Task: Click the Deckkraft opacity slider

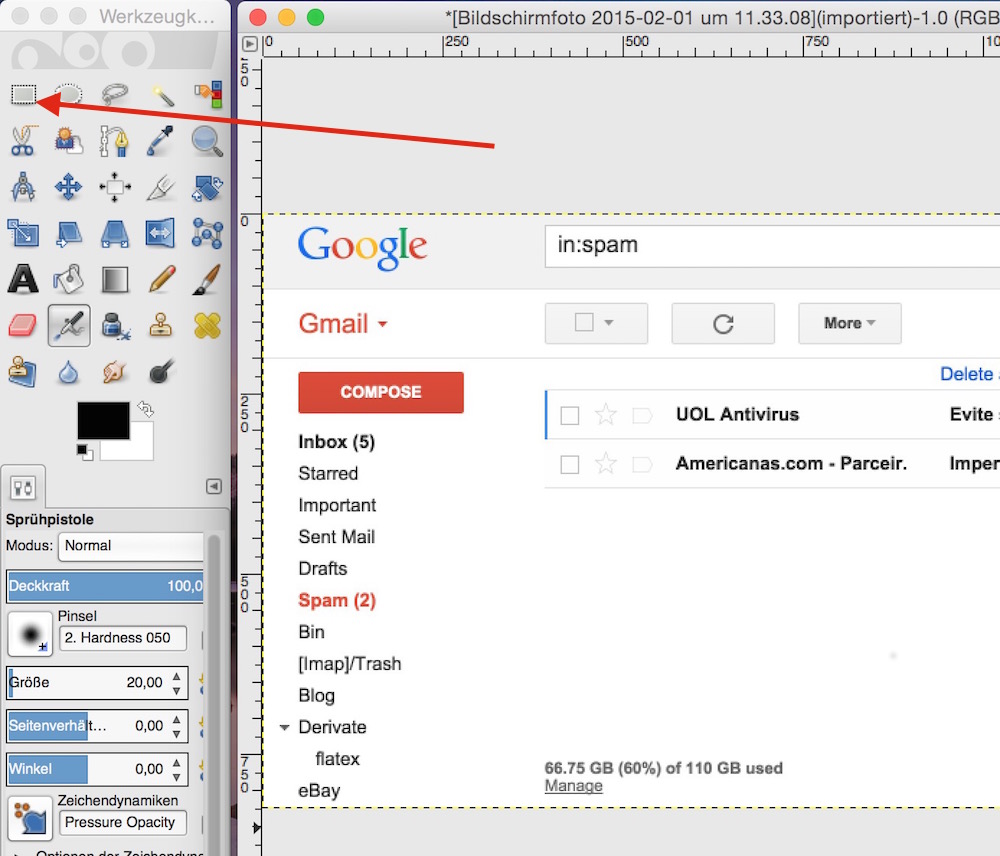Action: point(105,586)
